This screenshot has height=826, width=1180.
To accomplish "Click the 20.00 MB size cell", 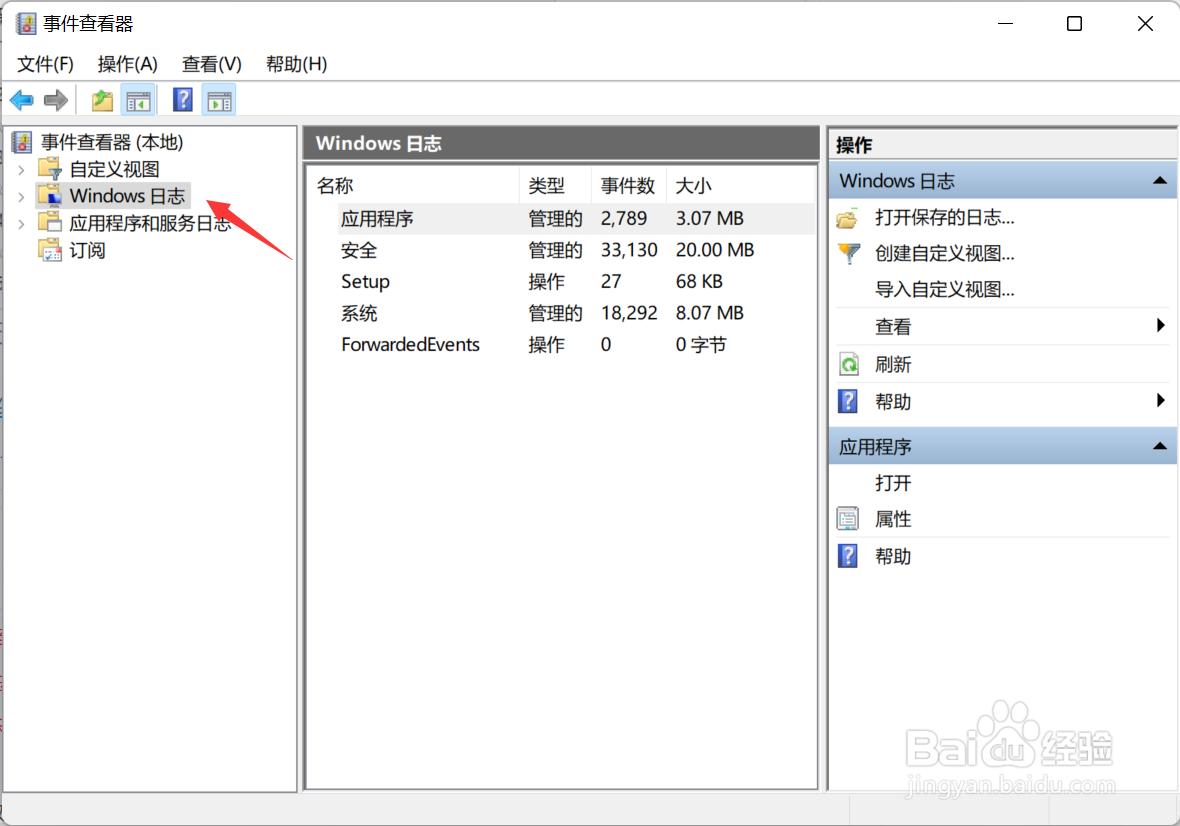I will pyautogui.click(x=715, y=251).
